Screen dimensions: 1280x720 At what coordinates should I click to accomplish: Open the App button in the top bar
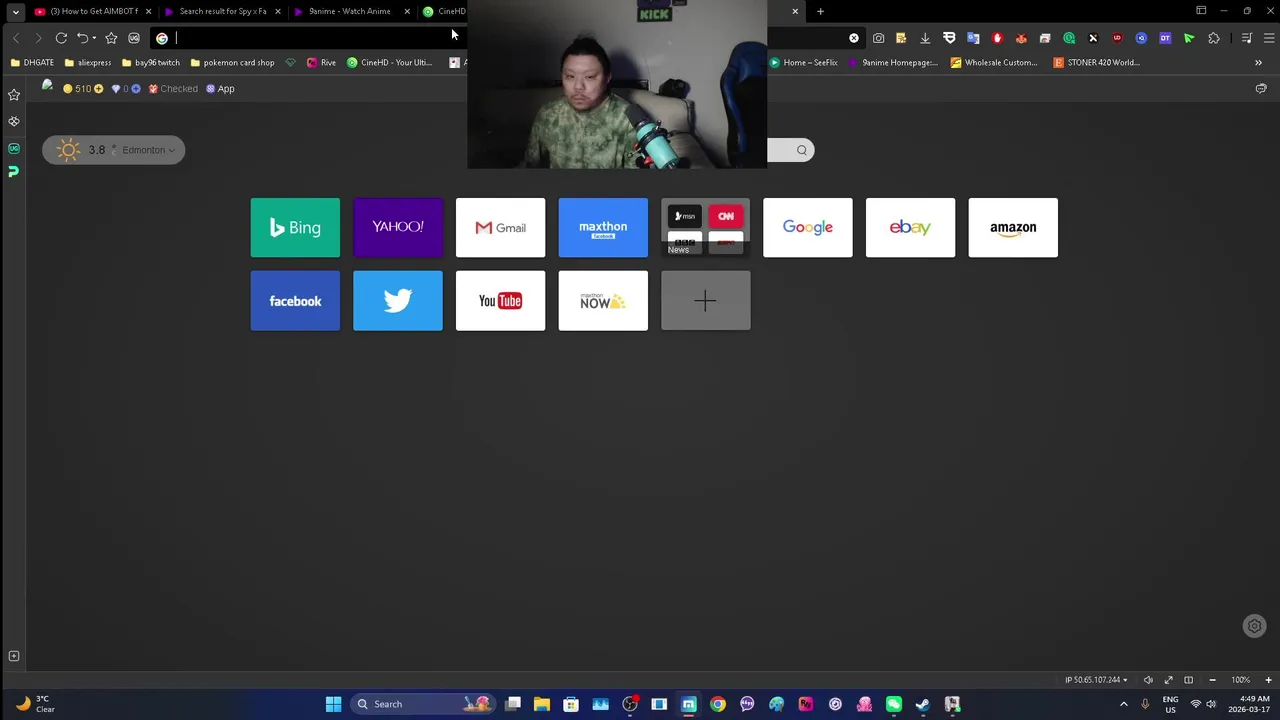220,89
